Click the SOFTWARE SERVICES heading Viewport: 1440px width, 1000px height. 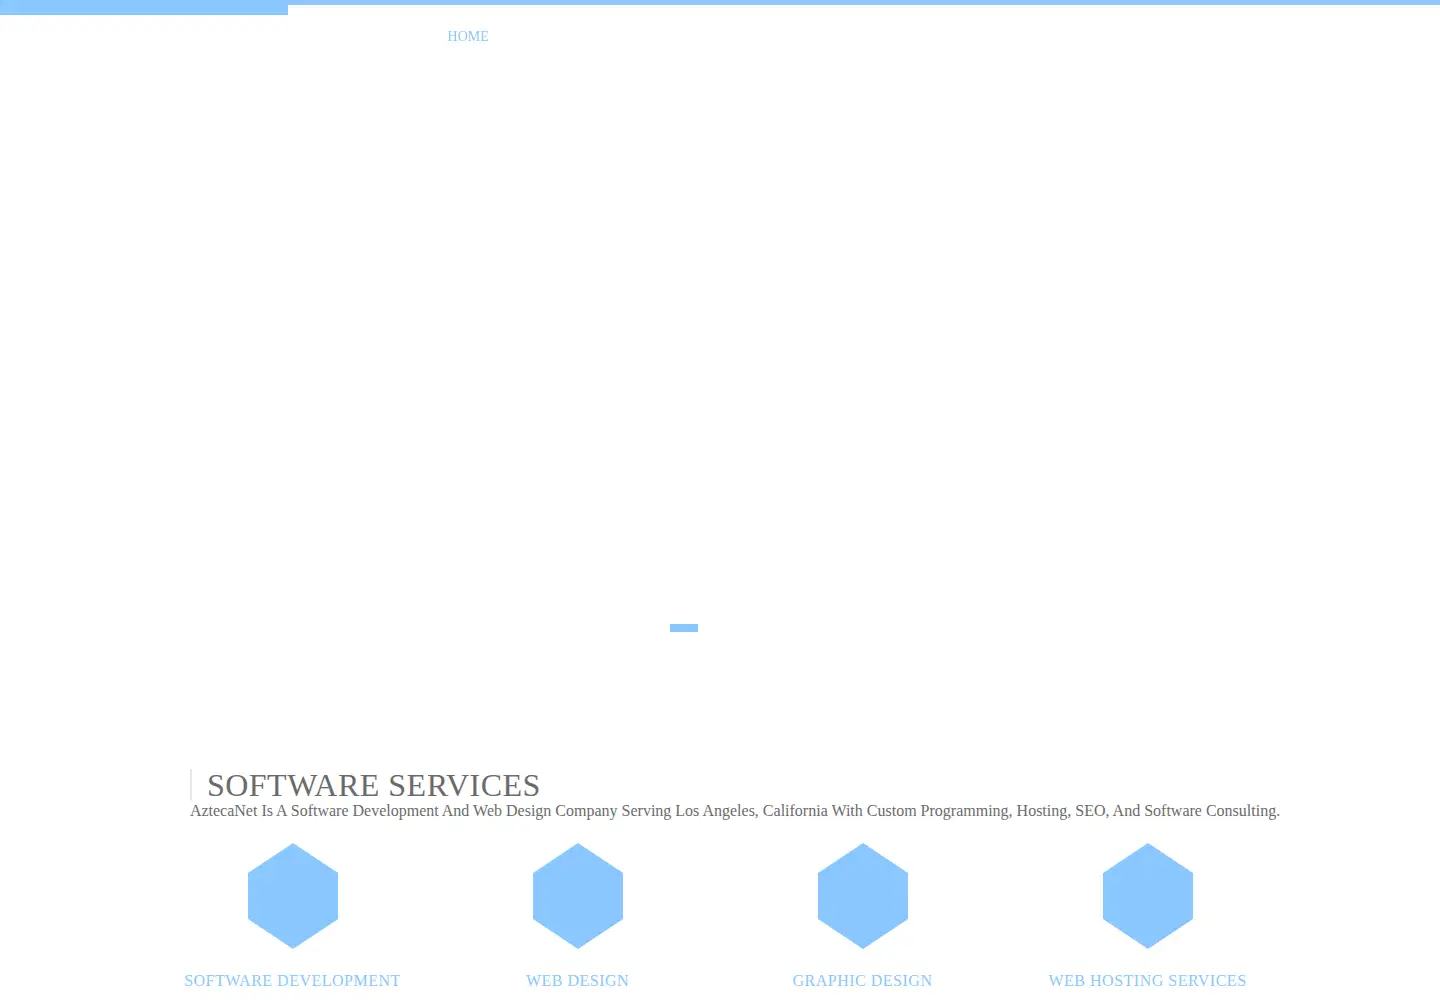point(373,785)
